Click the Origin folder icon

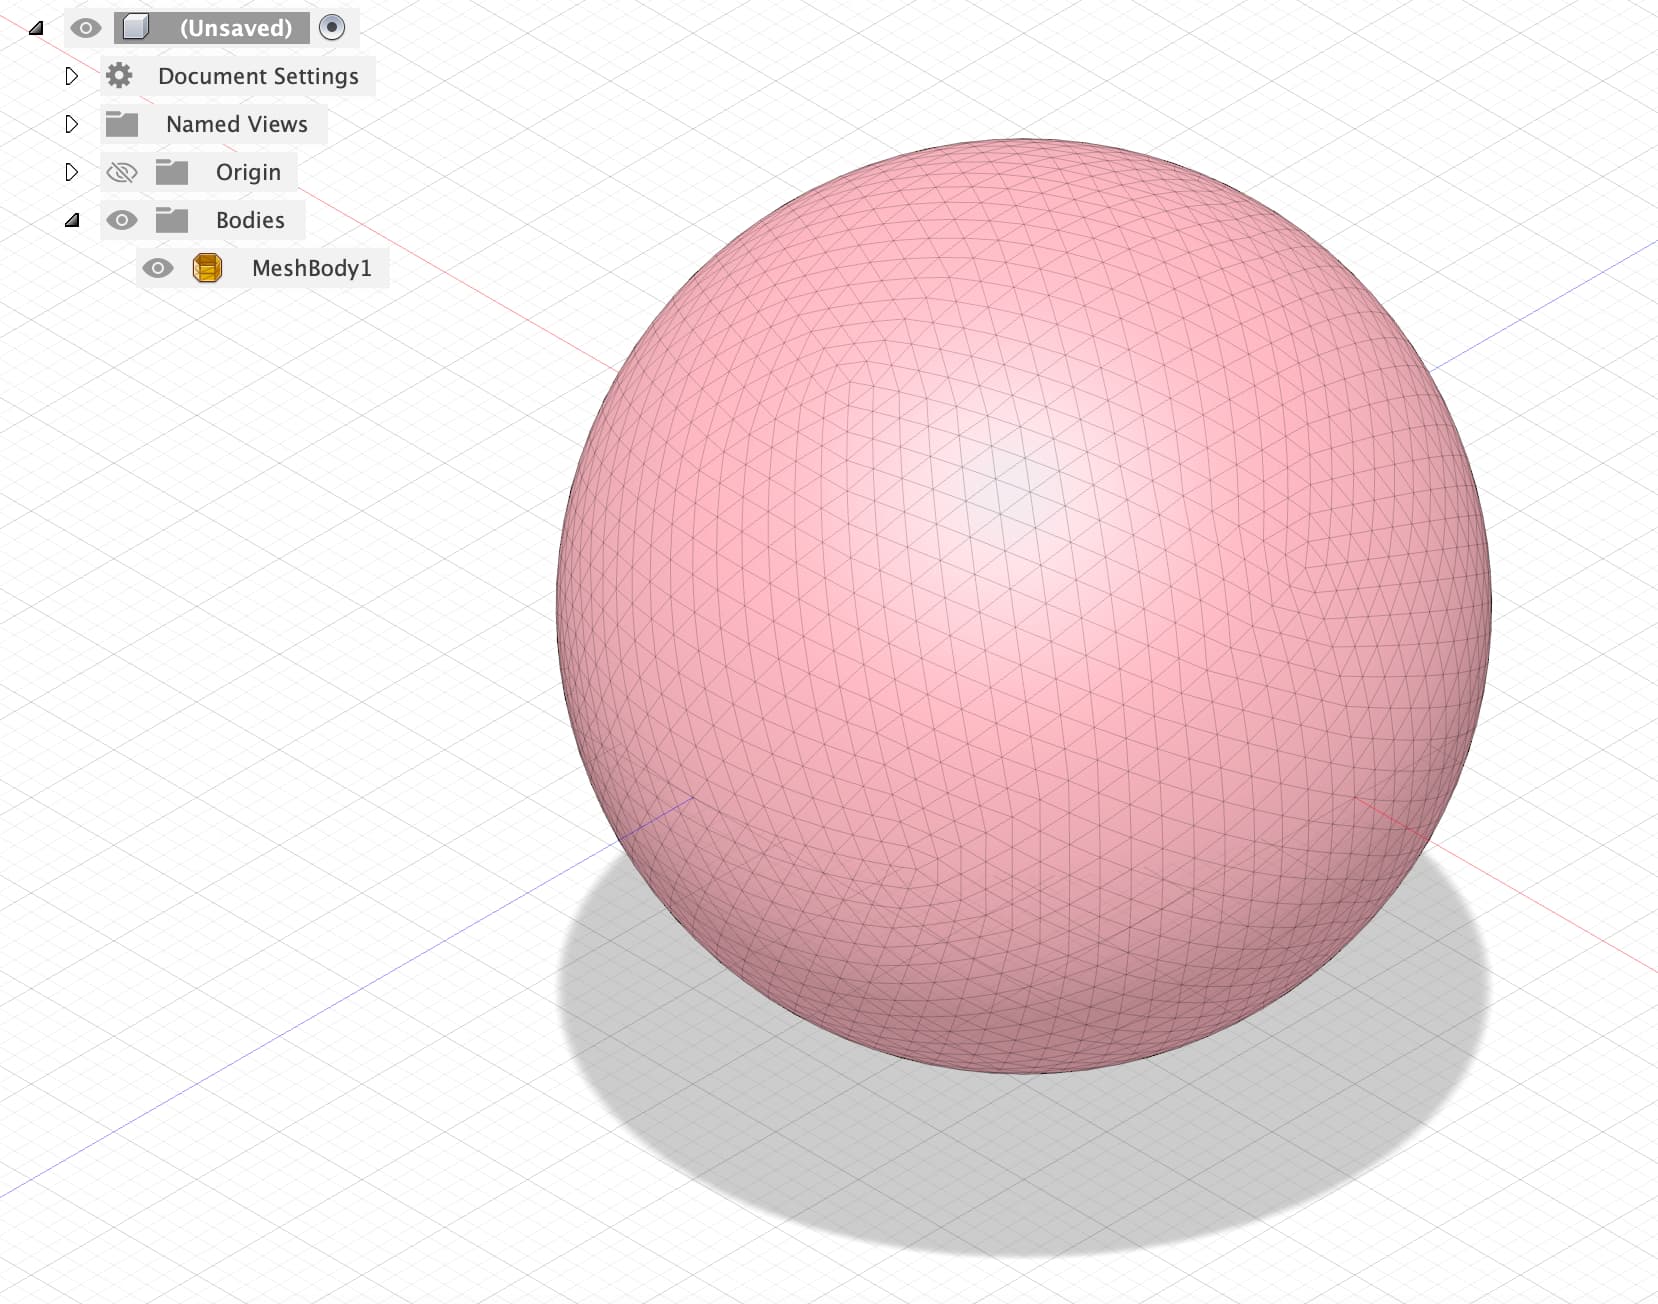click(172, 171)
